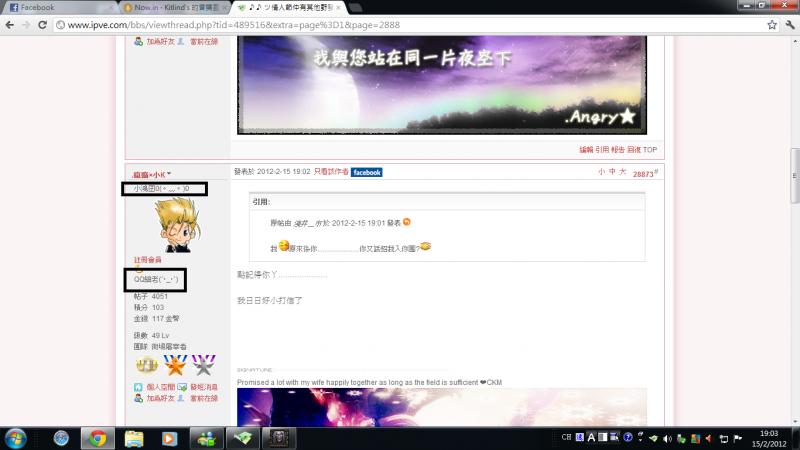The image size is (800, 450).
Task: Click the speaker volume tray icon
Action: 667,438
